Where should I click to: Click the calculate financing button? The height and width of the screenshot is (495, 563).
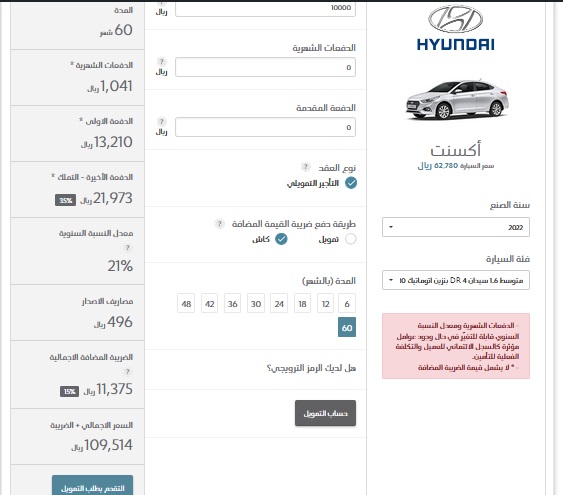(325, 413)
